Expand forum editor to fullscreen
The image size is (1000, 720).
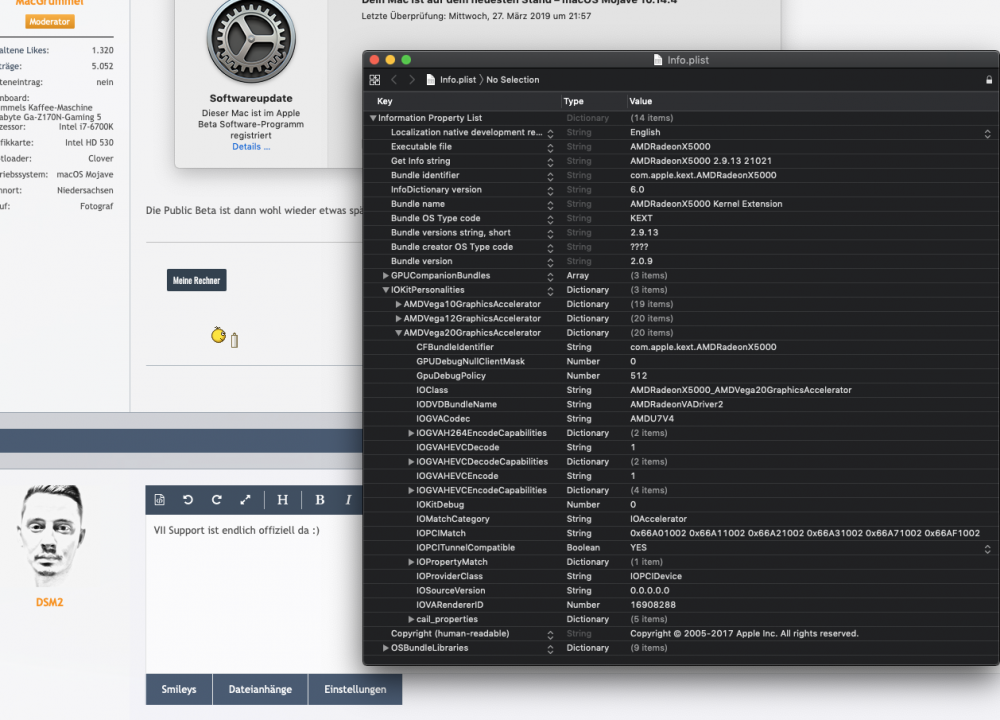tap(246, 500)
